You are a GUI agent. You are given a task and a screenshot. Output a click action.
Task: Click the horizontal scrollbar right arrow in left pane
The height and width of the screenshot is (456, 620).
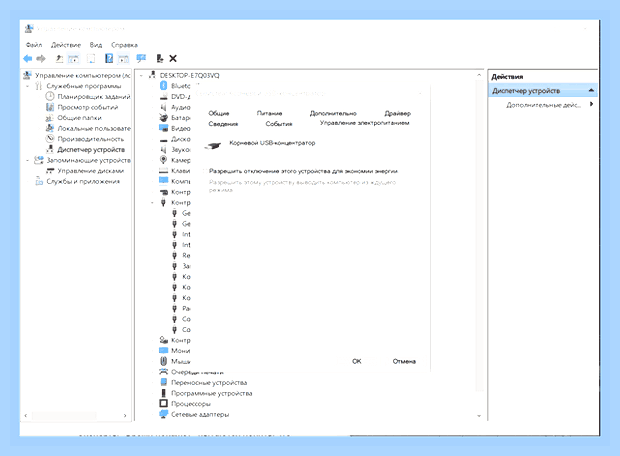[x=125, y=415]
